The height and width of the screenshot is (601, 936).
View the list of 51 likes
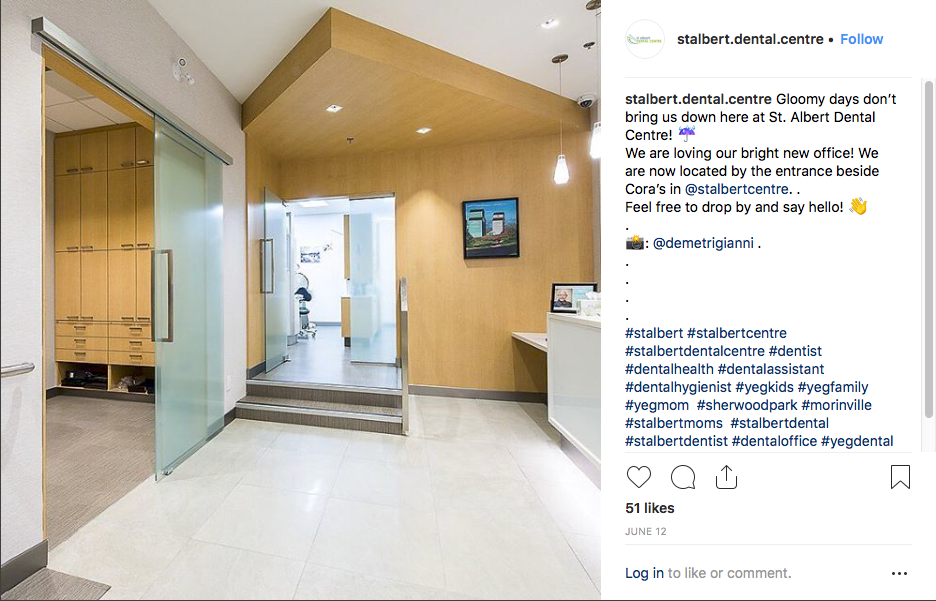(x=649, y=508)
